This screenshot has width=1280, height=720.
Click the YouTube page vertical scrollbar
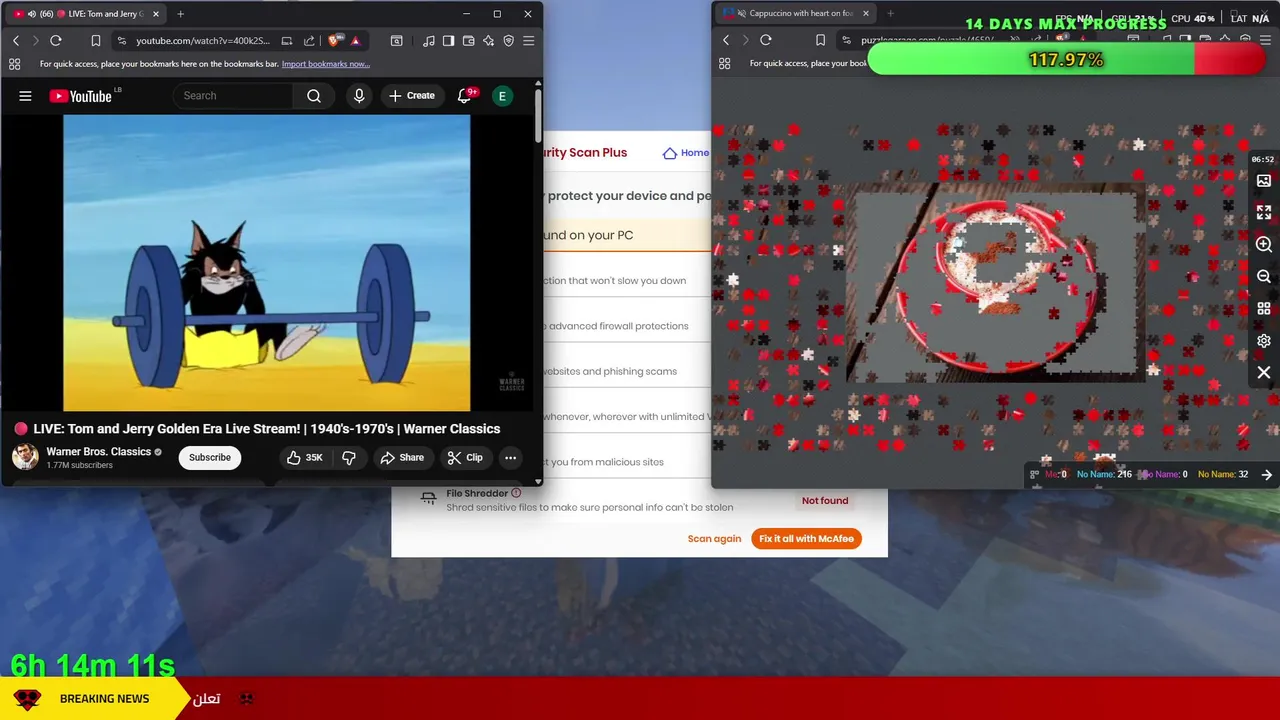pyautogui.click(x=539, y=115)
